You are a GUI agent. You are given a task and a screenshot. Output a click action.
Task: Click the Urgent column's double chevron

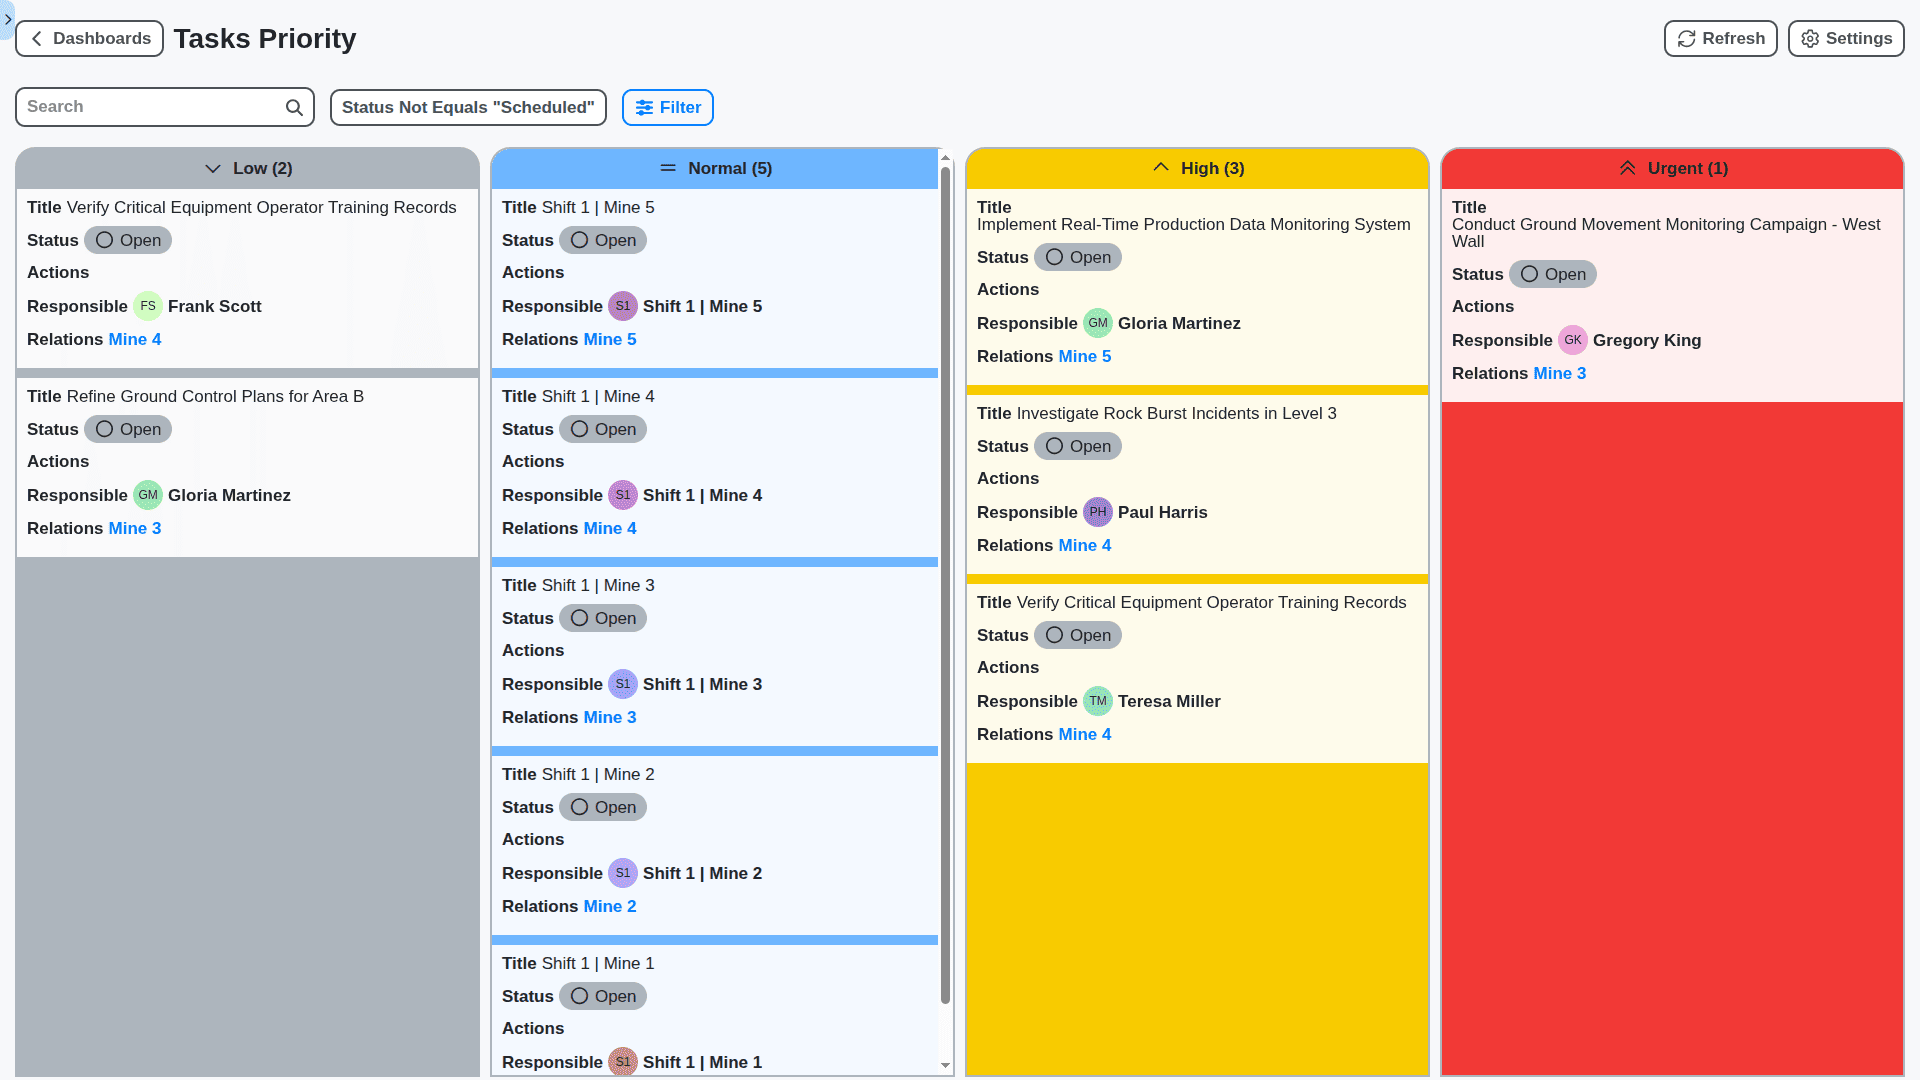point(1627,168)
